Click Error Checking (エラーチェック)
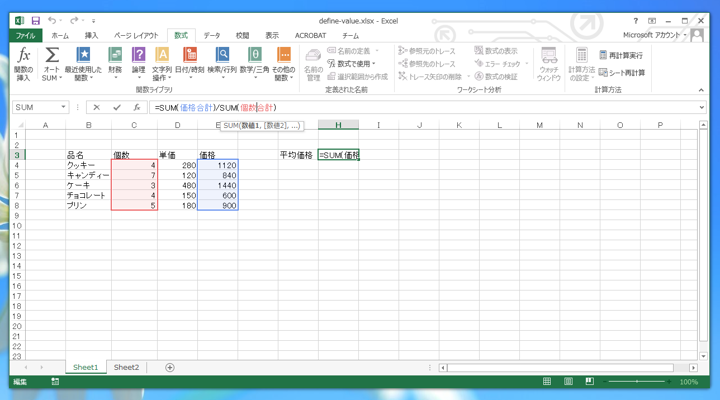720x400 pixels. [x=498, y=63]
